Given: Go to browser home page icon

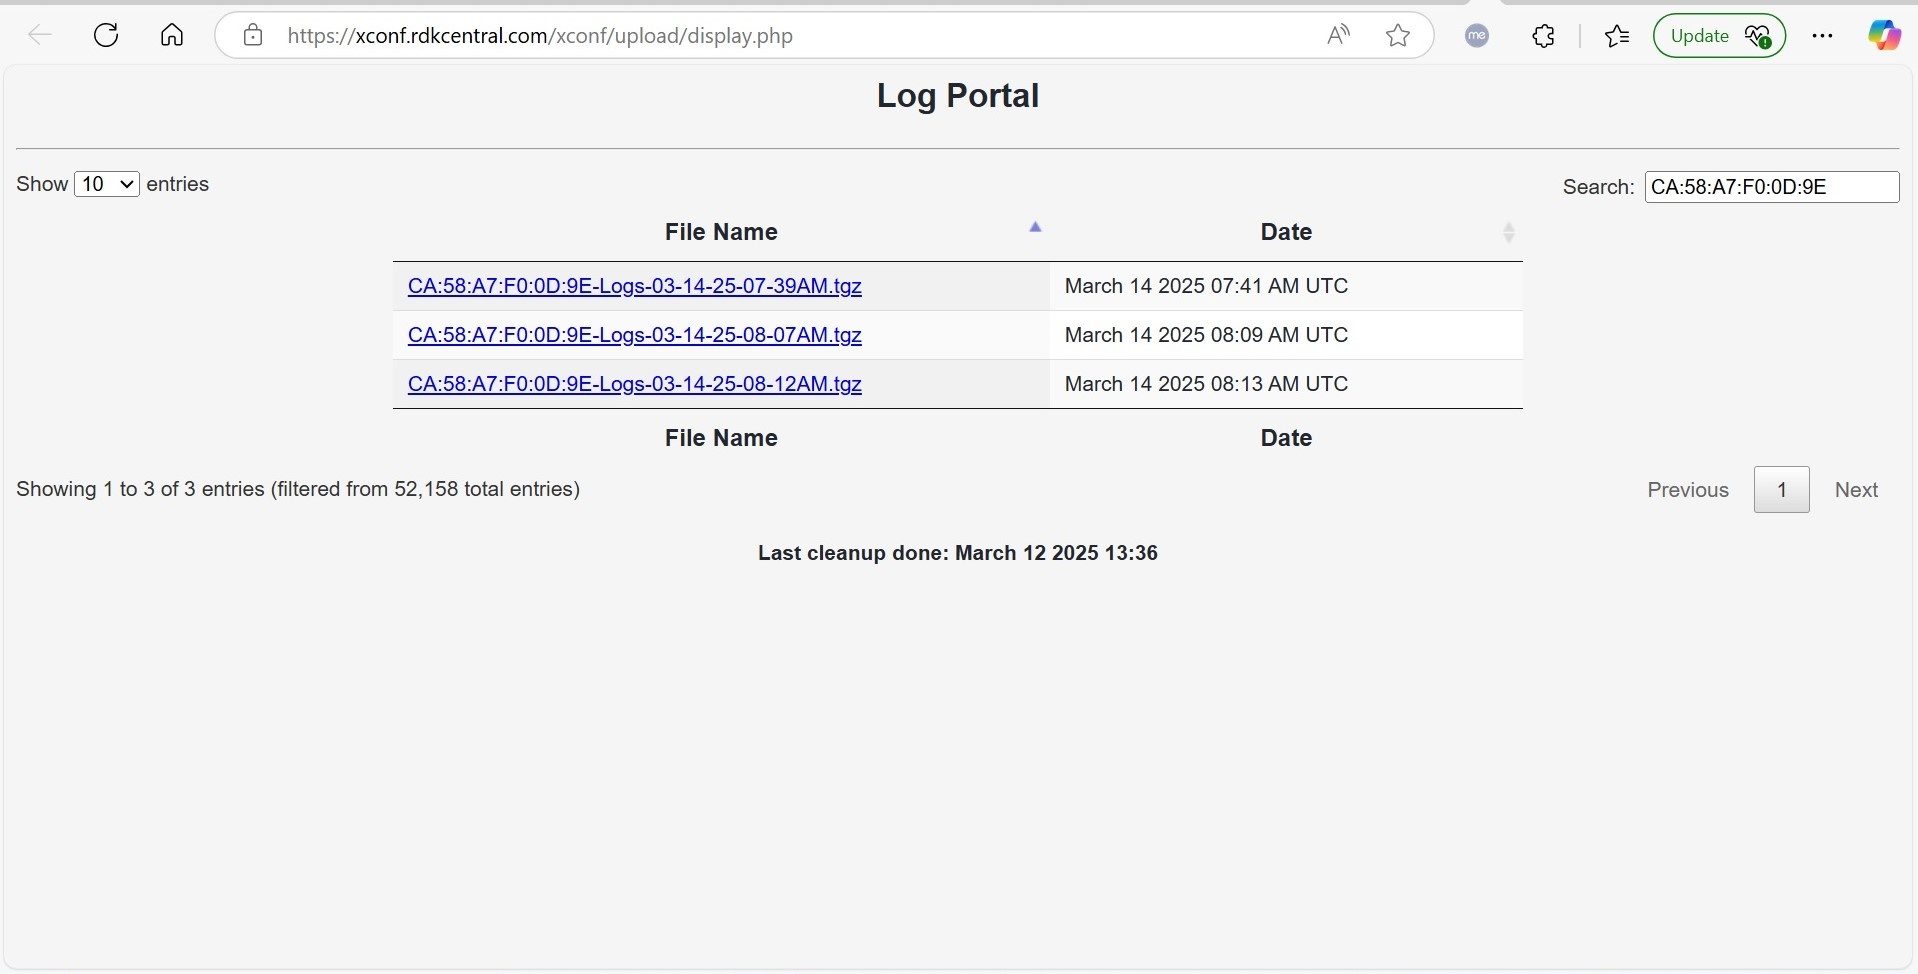Looking at the screenshot, I should pos(172,36).
